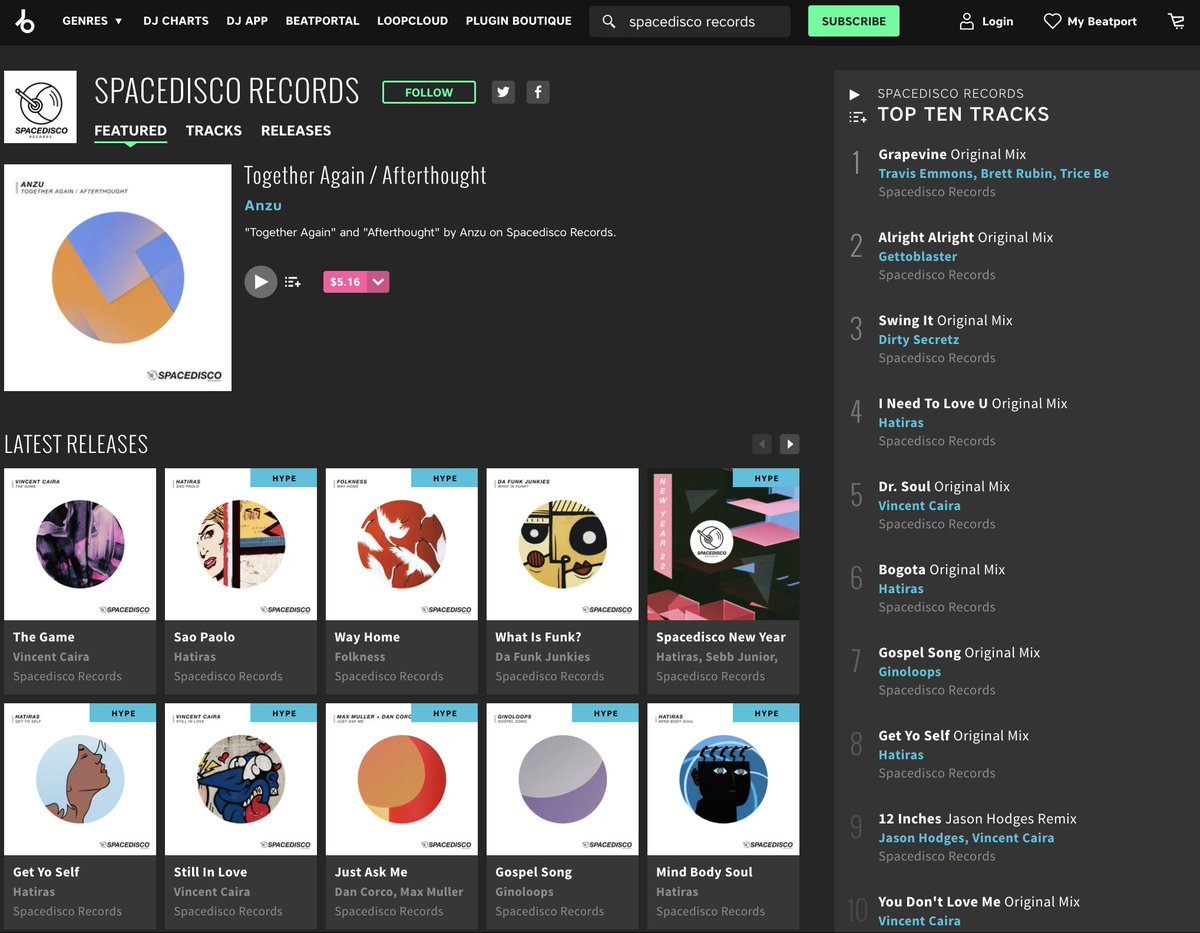Open Beatportal menu item
1200x933 pixels.
pos(322,21)
